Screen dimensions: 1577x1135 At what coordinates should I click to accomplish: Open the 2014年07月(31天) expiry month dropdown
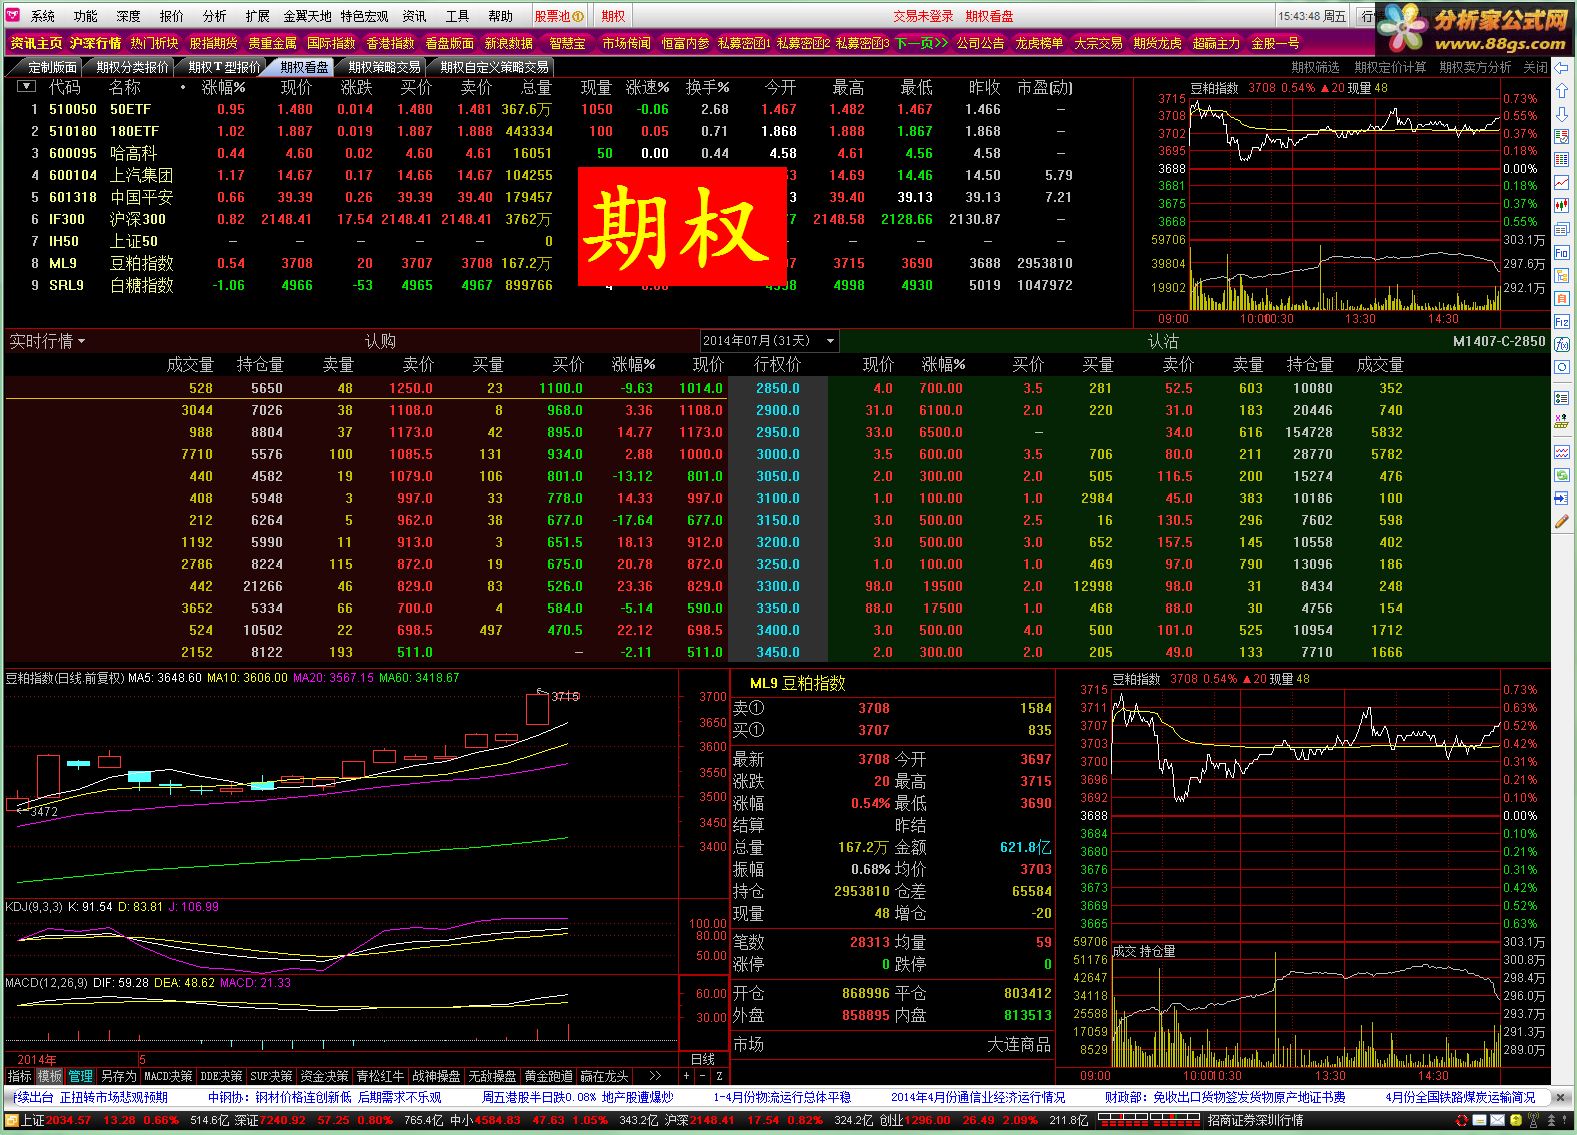769,341
